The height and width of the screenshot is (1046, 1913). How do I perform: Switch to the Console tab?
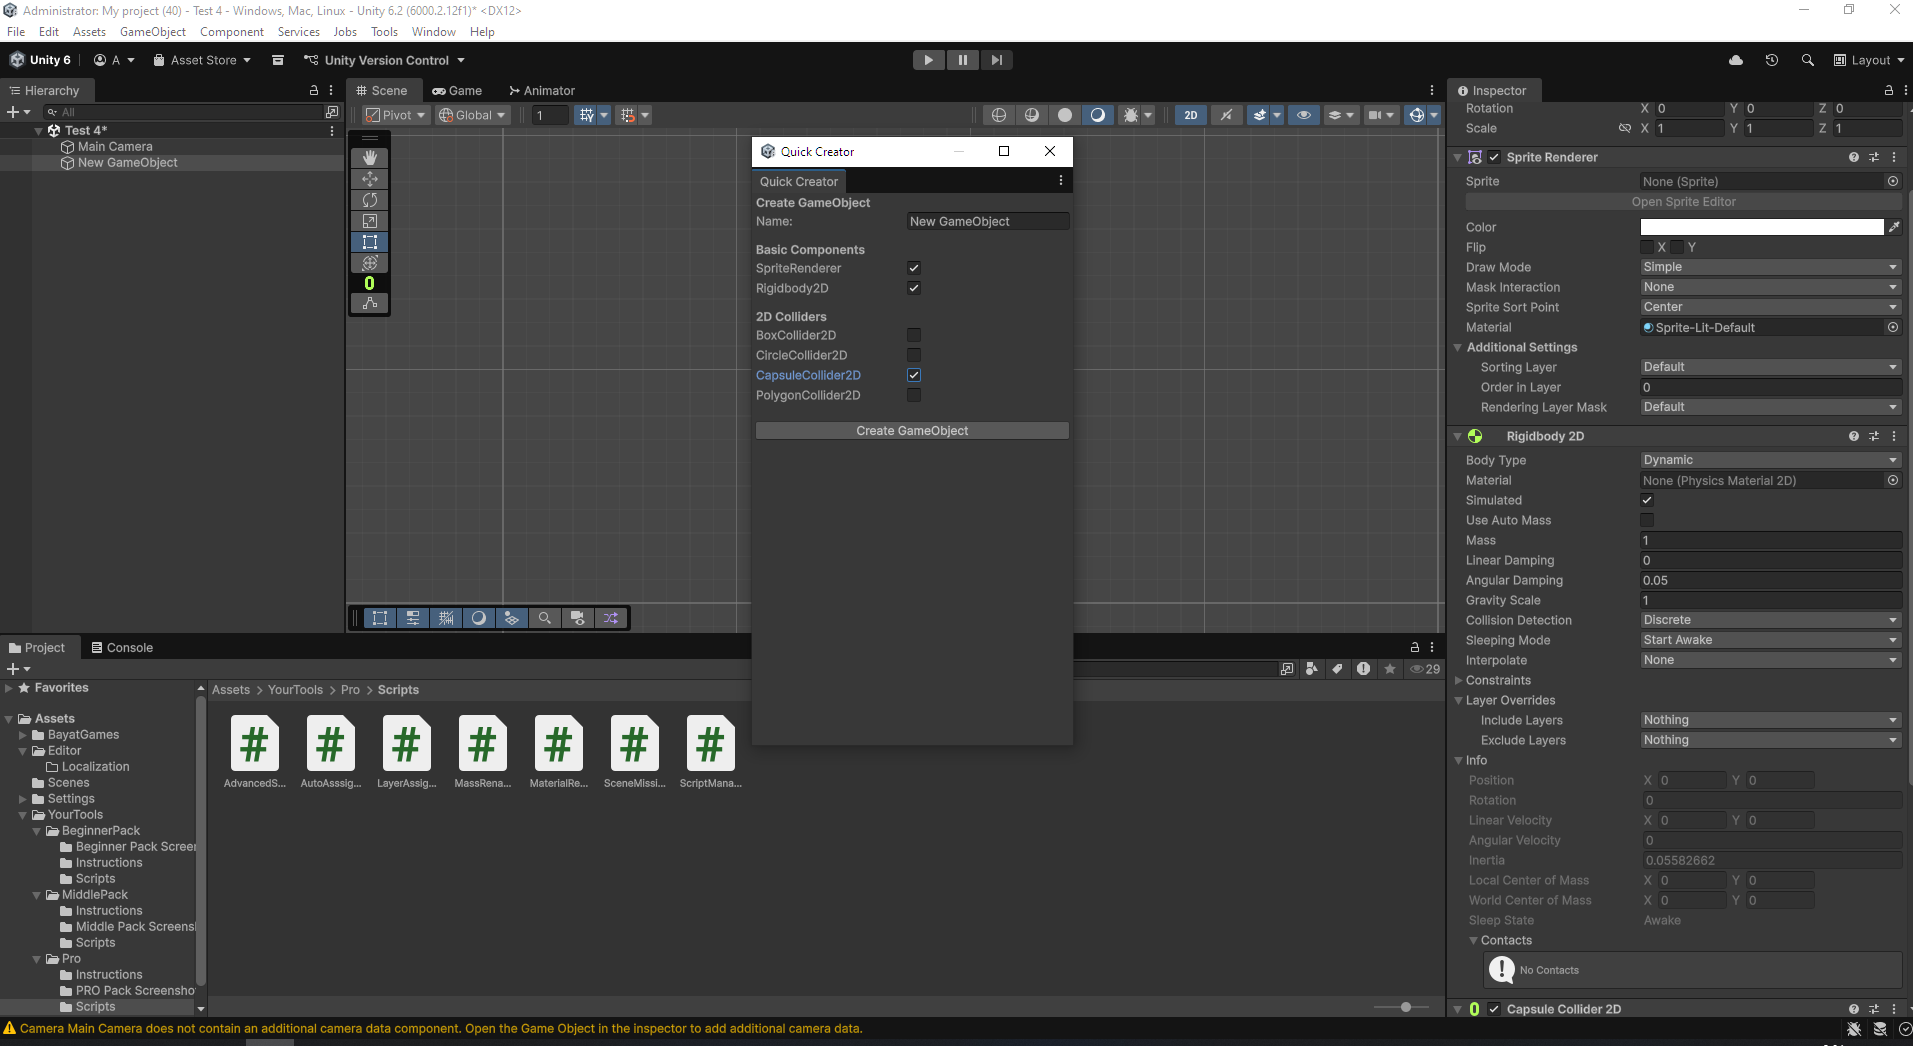point(122,647)
